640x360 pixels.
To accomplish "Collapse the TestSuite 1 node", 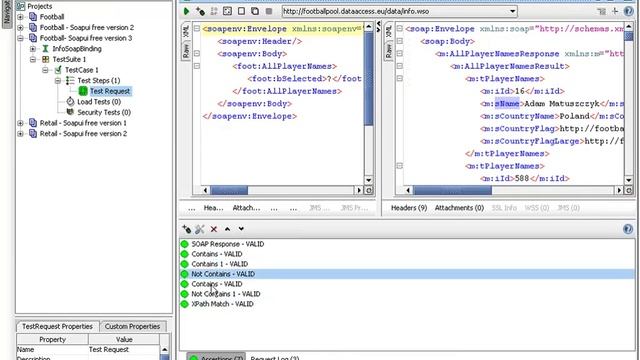I will (33, 60).
